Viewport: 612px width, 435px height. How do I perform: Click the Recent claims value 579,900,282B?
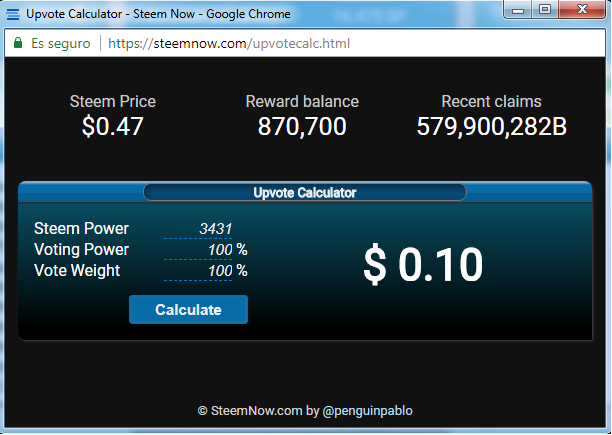click(491, 126)
